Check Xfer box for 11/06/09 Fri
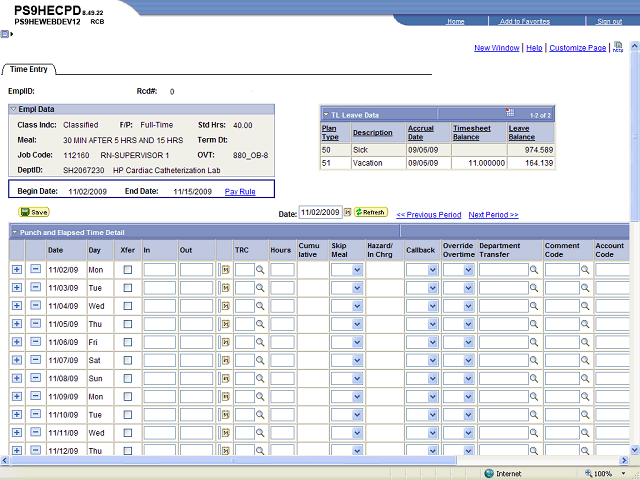This screenshot has height=480, width=640. [x=128, y=342]
